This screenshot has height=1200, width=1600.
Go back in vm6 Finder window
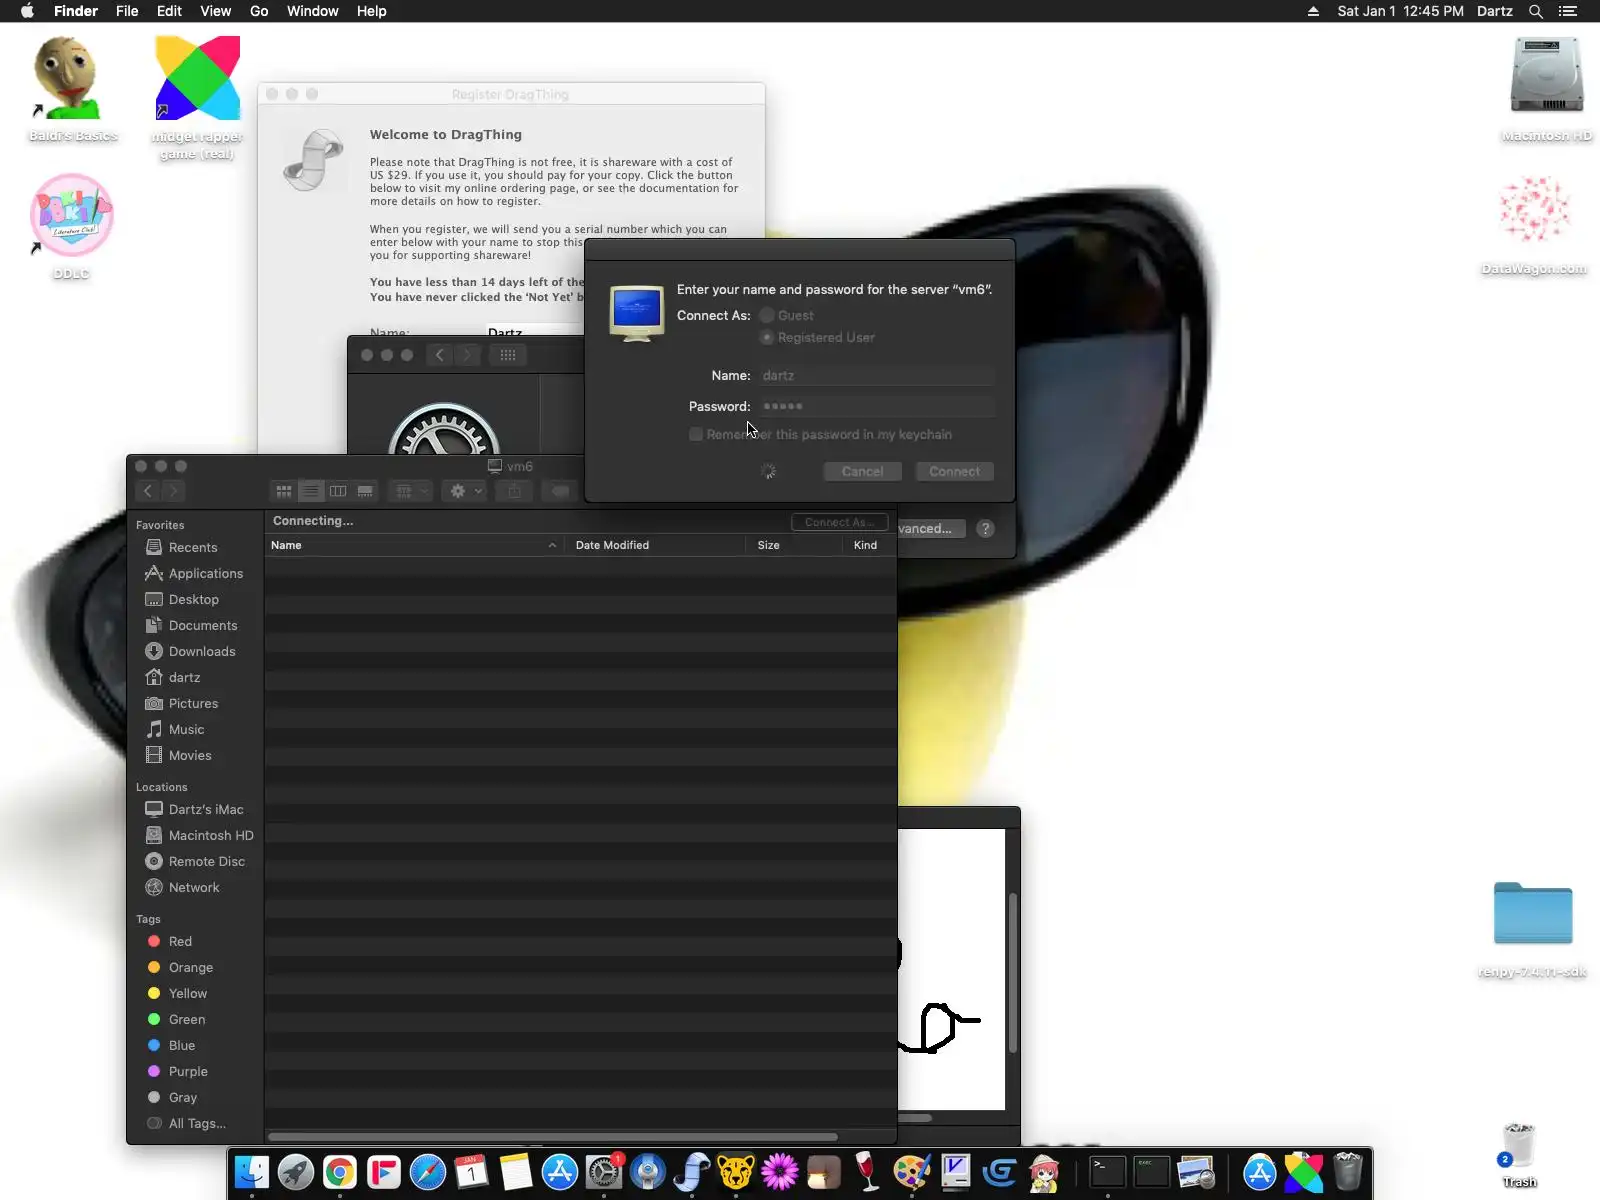[x=148, y=491]
